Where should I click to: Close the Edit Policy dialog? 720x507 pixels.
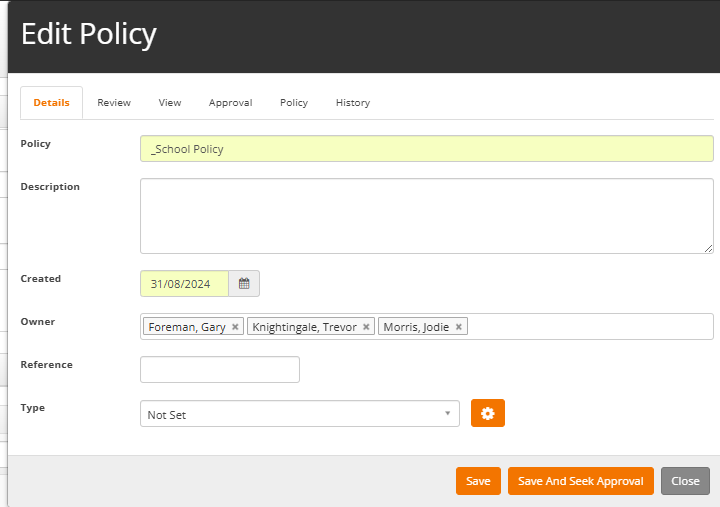point(685,481)
